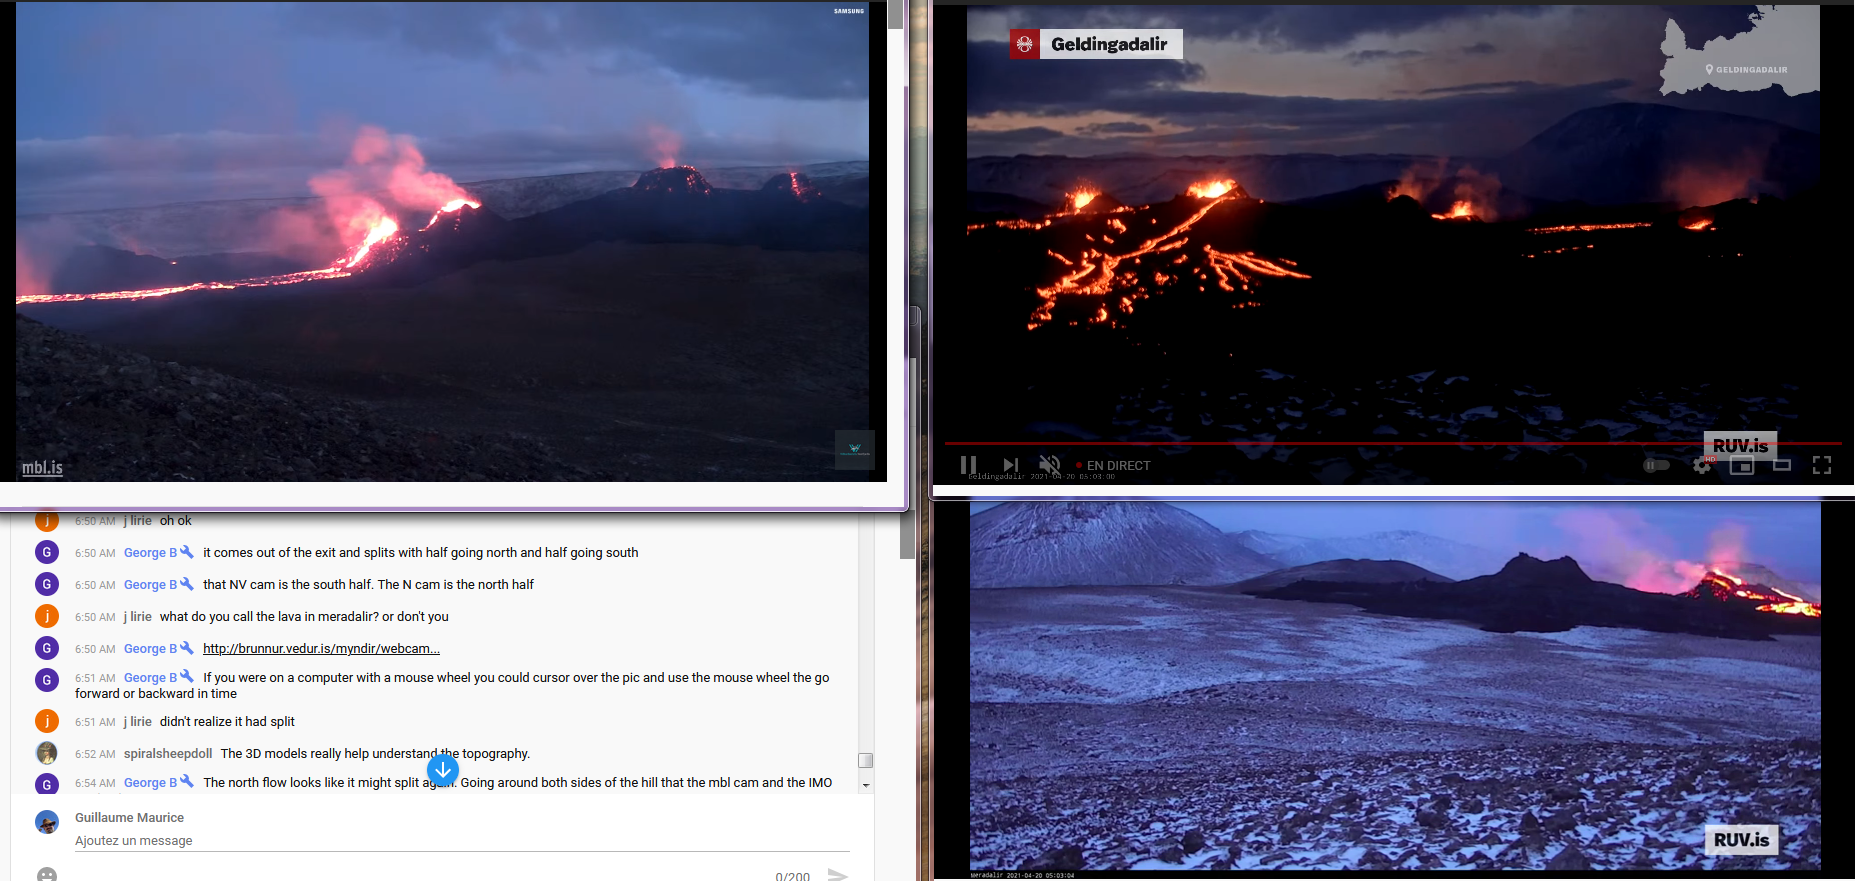Click the spiralsheepdoll username
This screenshot has height=881, width=1855.
coord(168,754)
